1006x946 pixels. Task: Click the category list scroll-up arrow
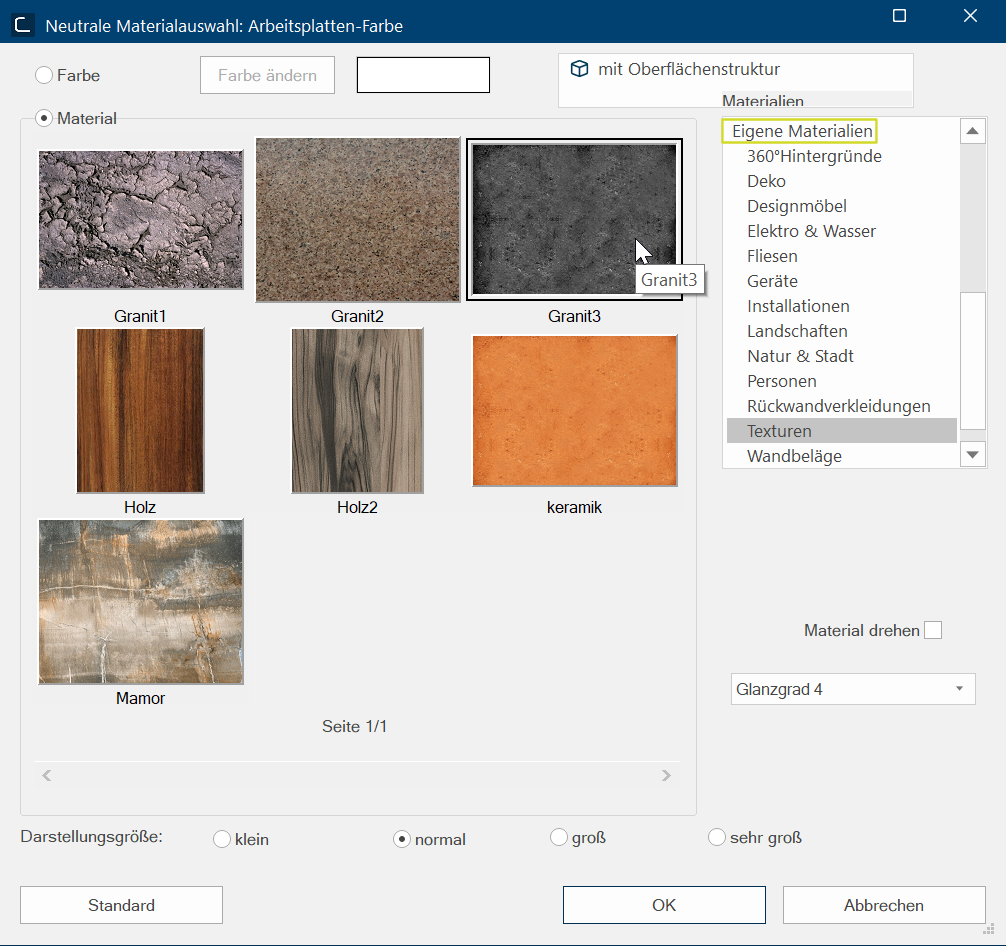[973, 131]
